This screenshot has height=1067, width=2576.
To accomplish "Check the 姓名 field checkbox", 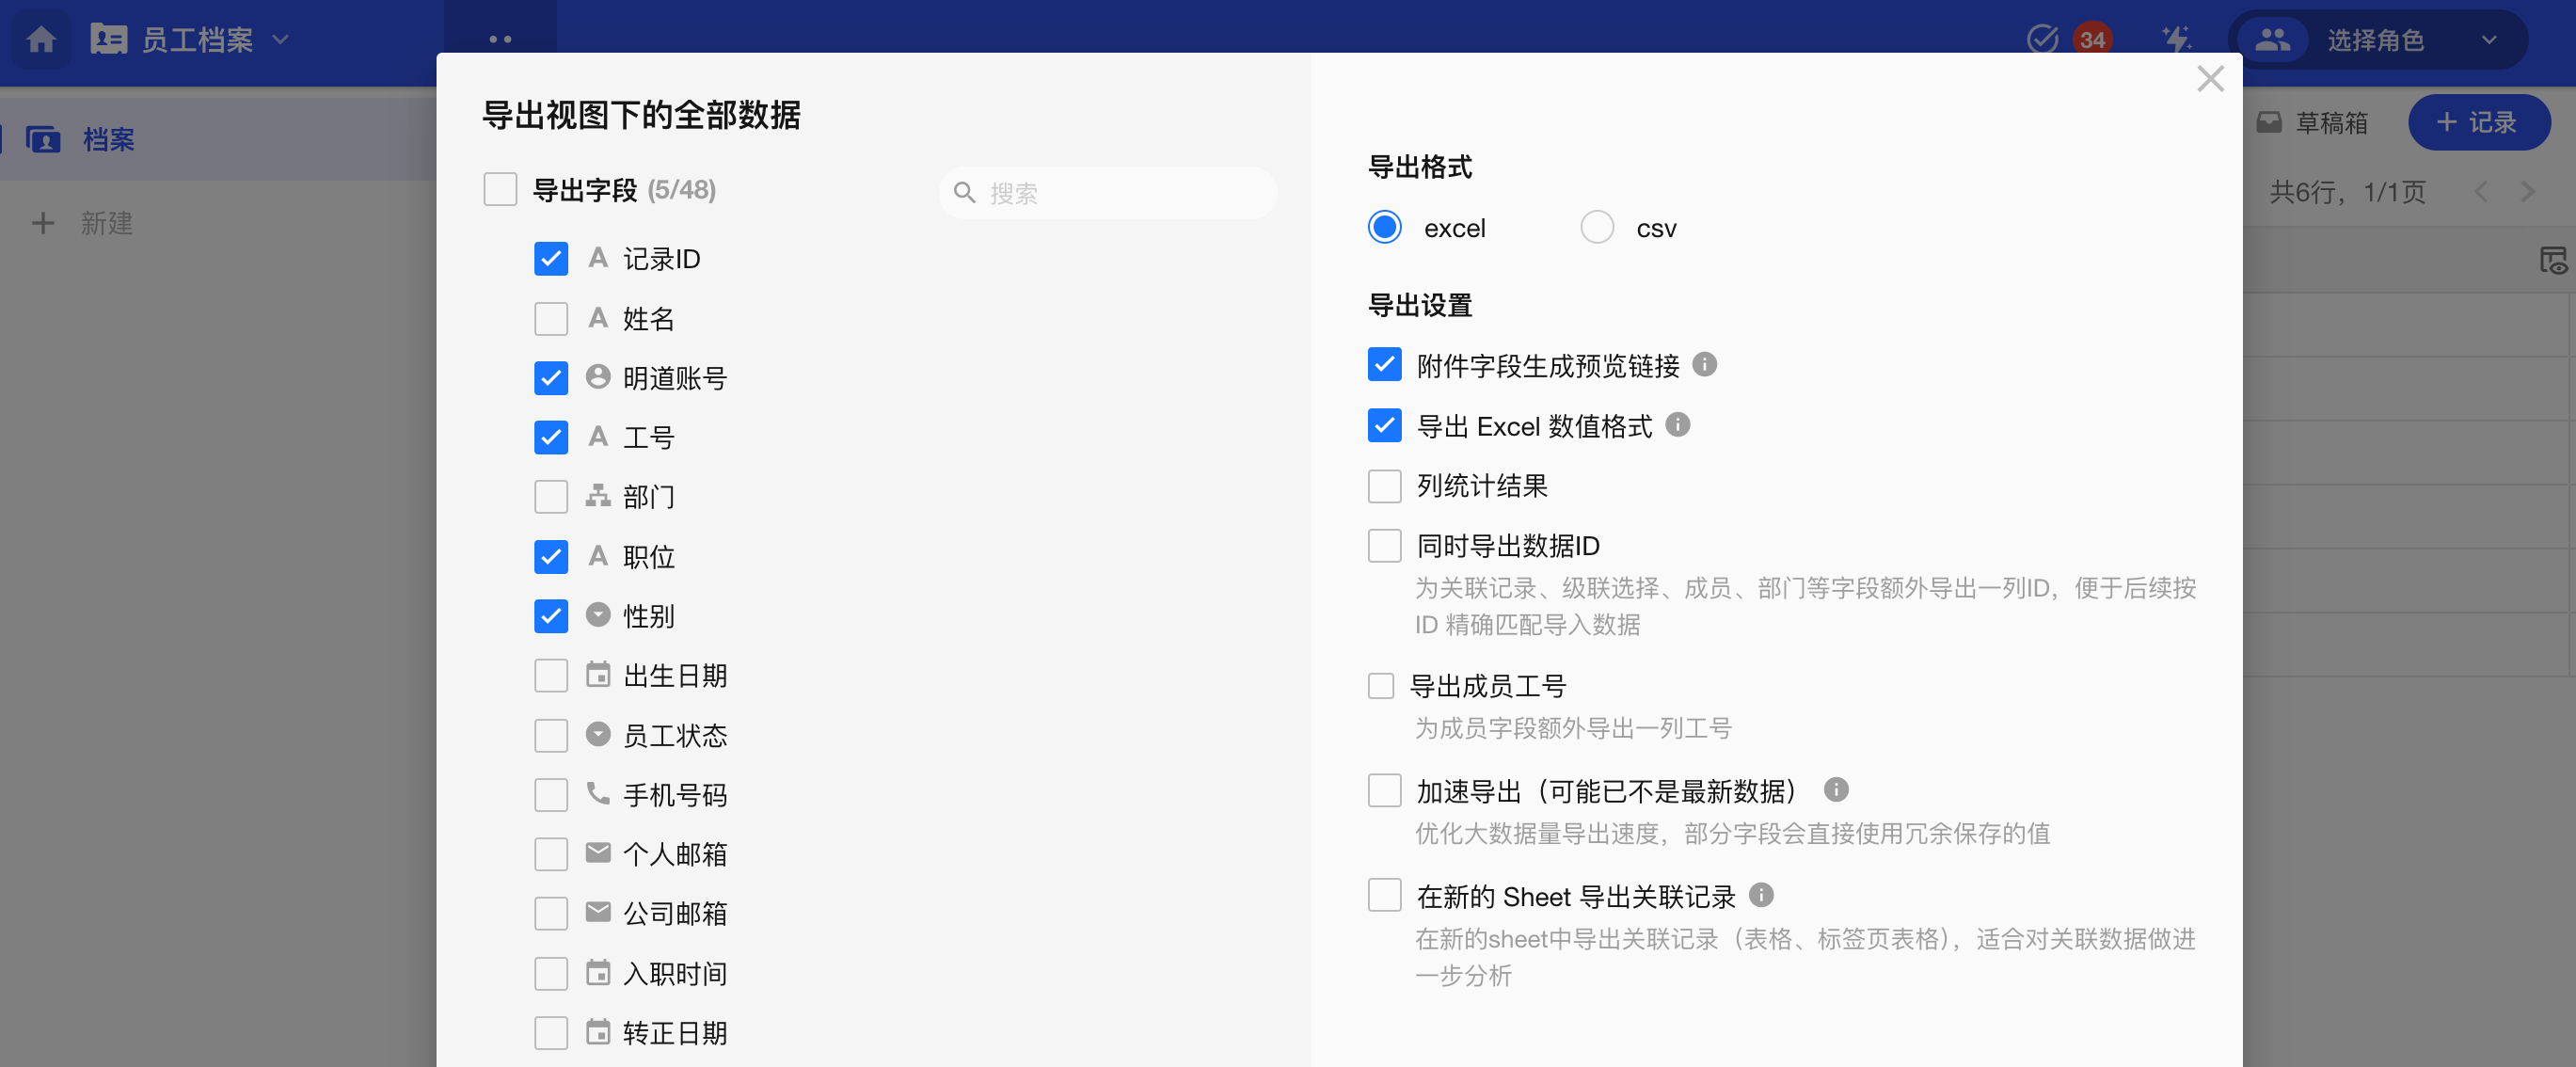I will click(551, 319).
